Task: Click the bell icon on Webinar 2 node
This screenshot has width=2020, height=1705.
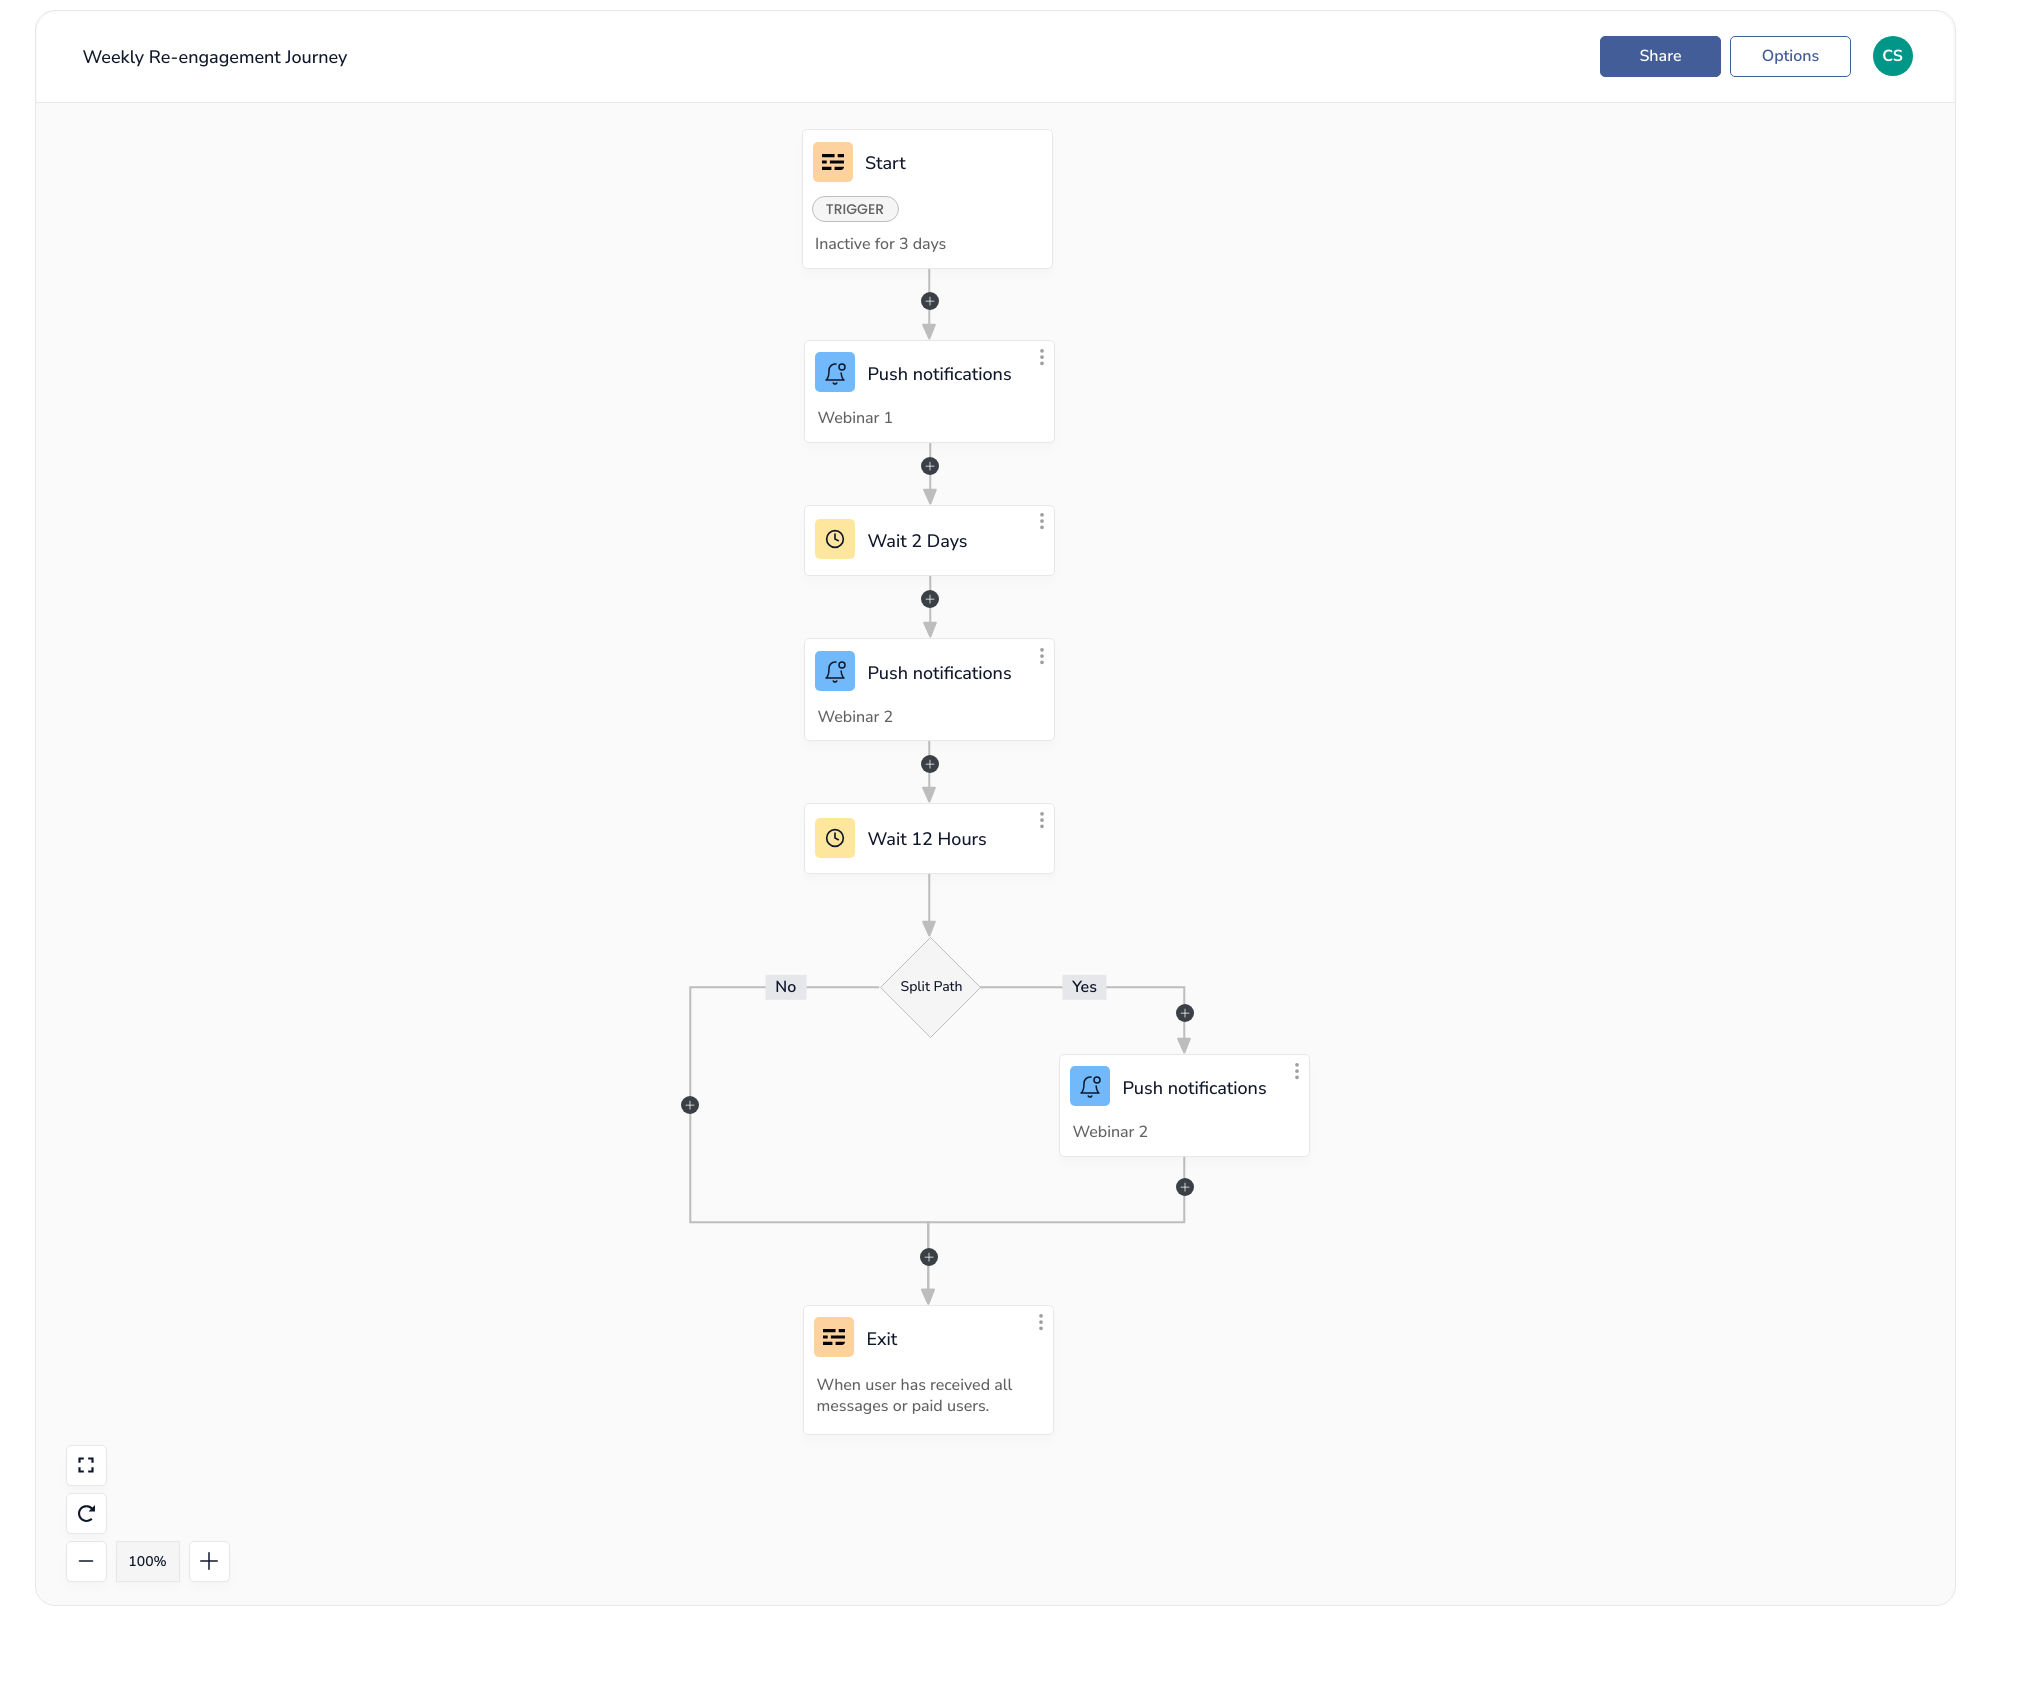Action: click(835, 671)
